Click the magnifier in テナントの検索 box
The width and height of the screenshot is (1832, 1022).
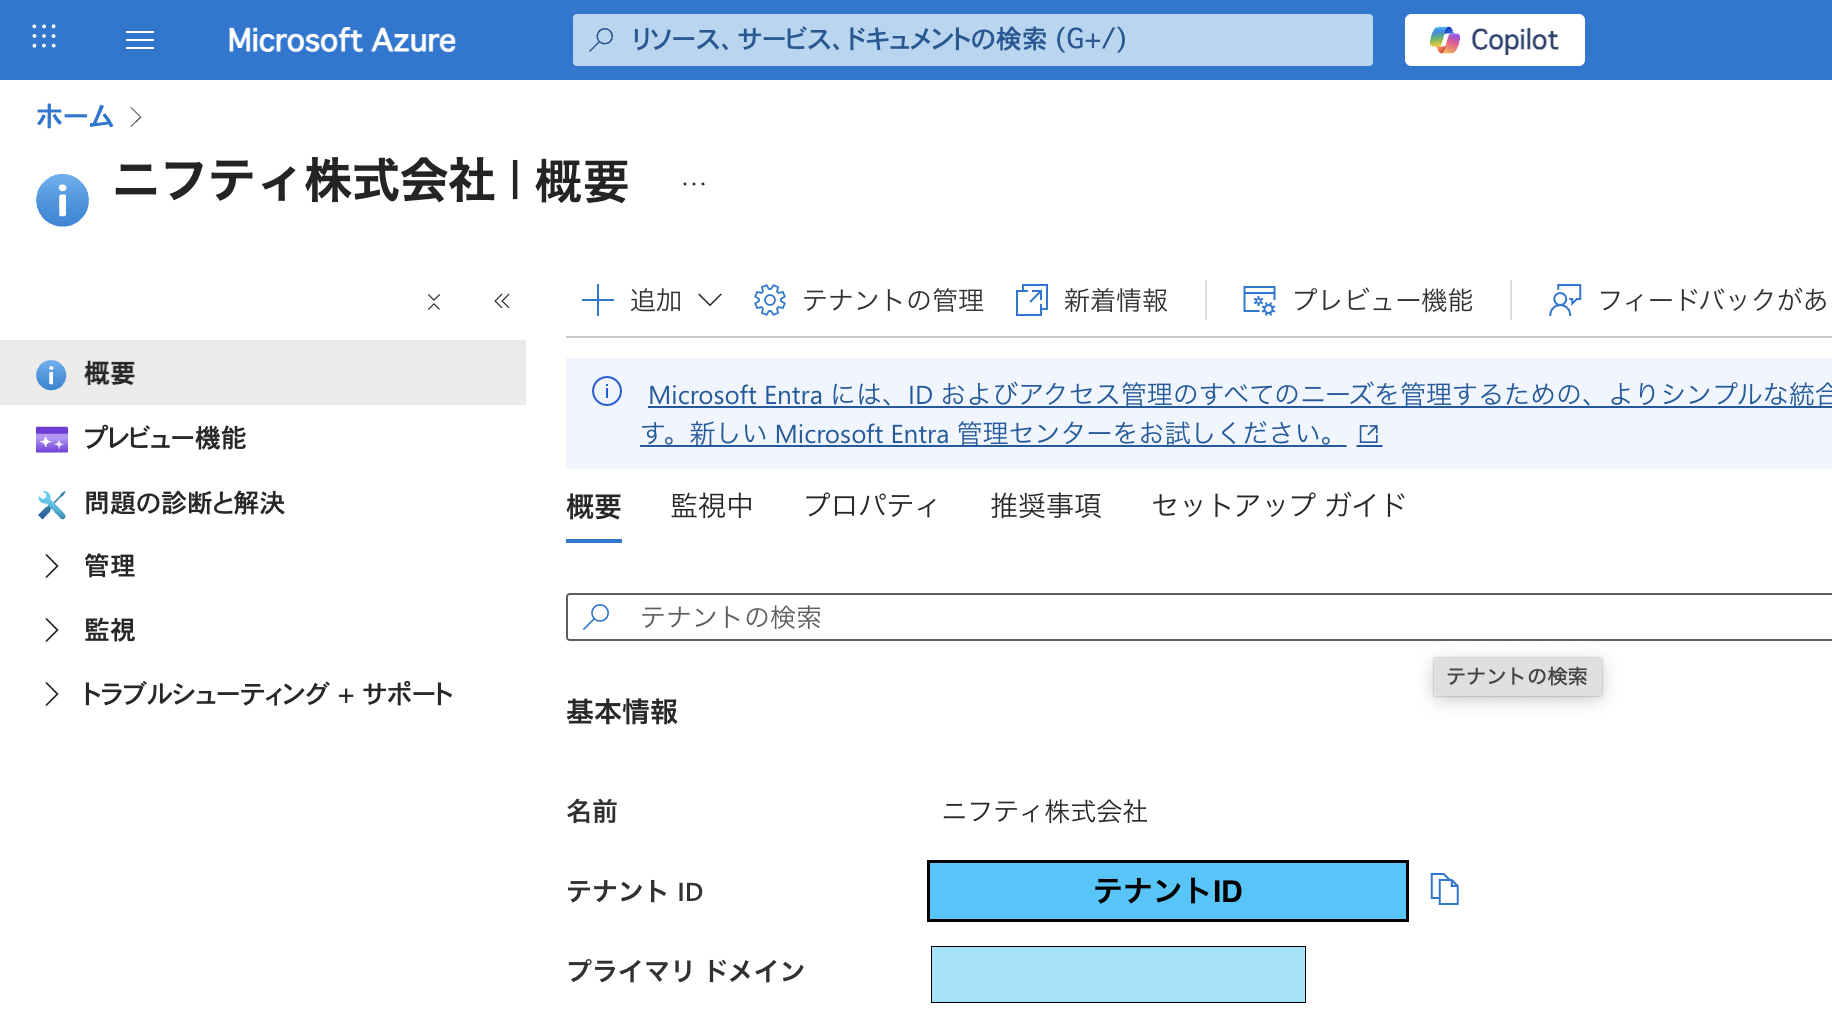click(x=597, y=616)
